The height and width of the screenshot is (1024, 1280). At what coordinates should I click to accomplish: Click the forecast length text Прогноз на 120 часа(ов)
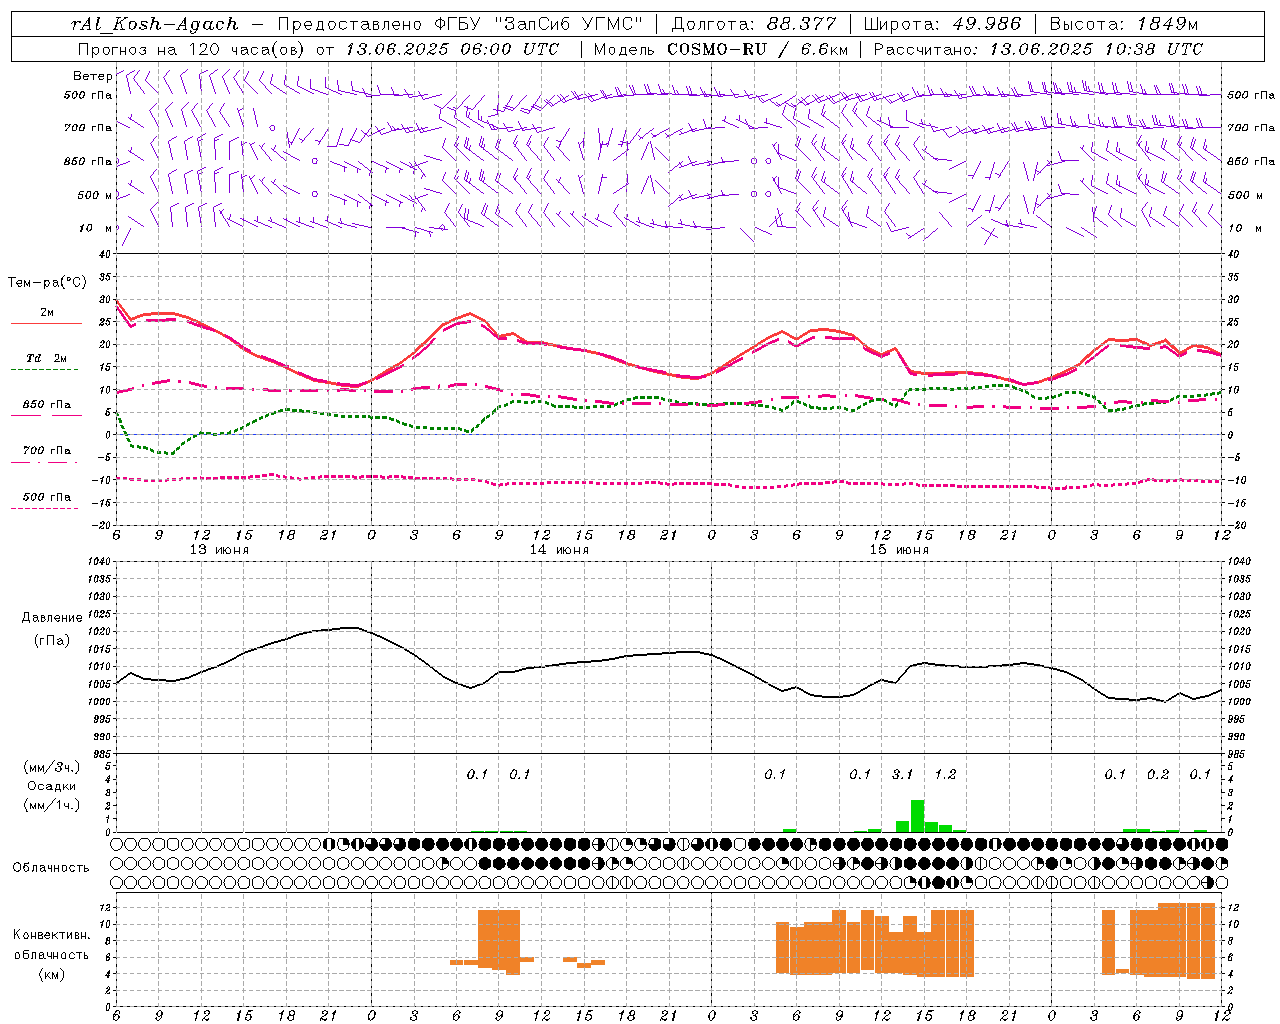coord(192,49)
